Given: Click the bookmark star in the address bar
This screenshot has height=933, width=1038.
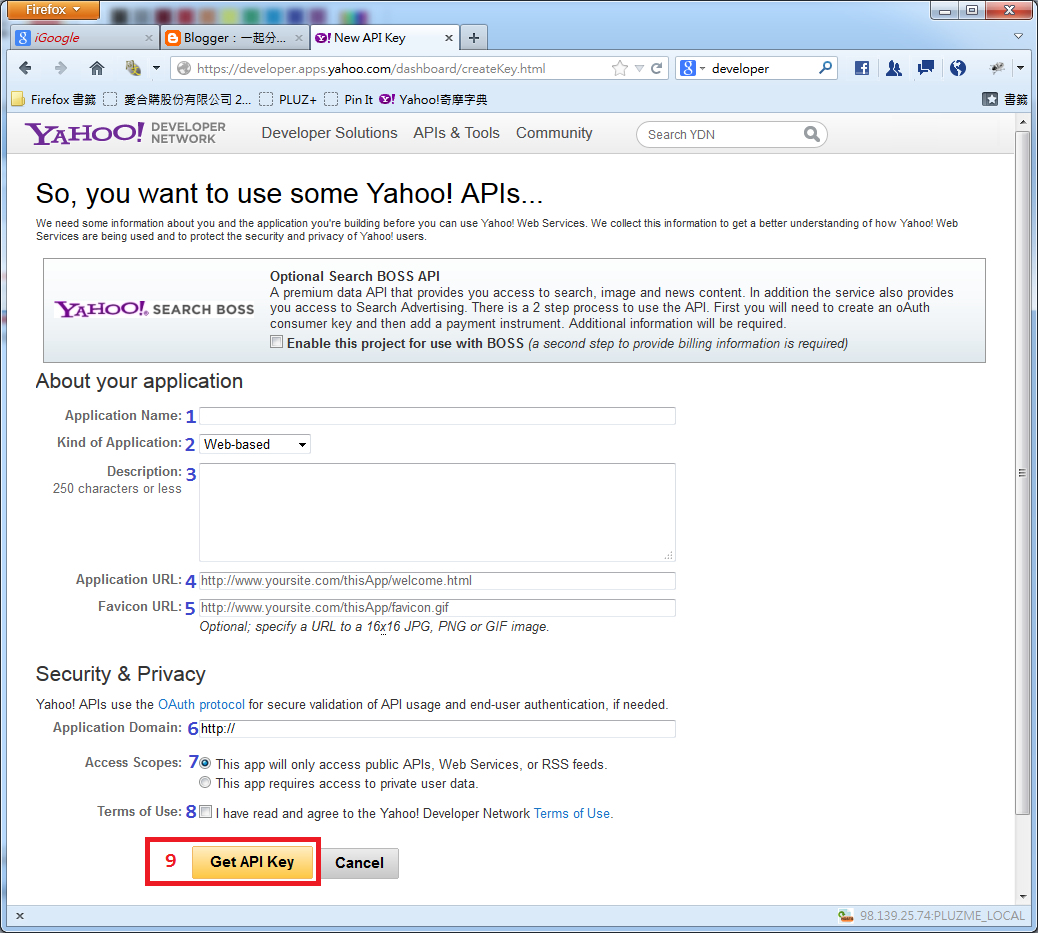Looking at the screenshot, I should 620,68.
